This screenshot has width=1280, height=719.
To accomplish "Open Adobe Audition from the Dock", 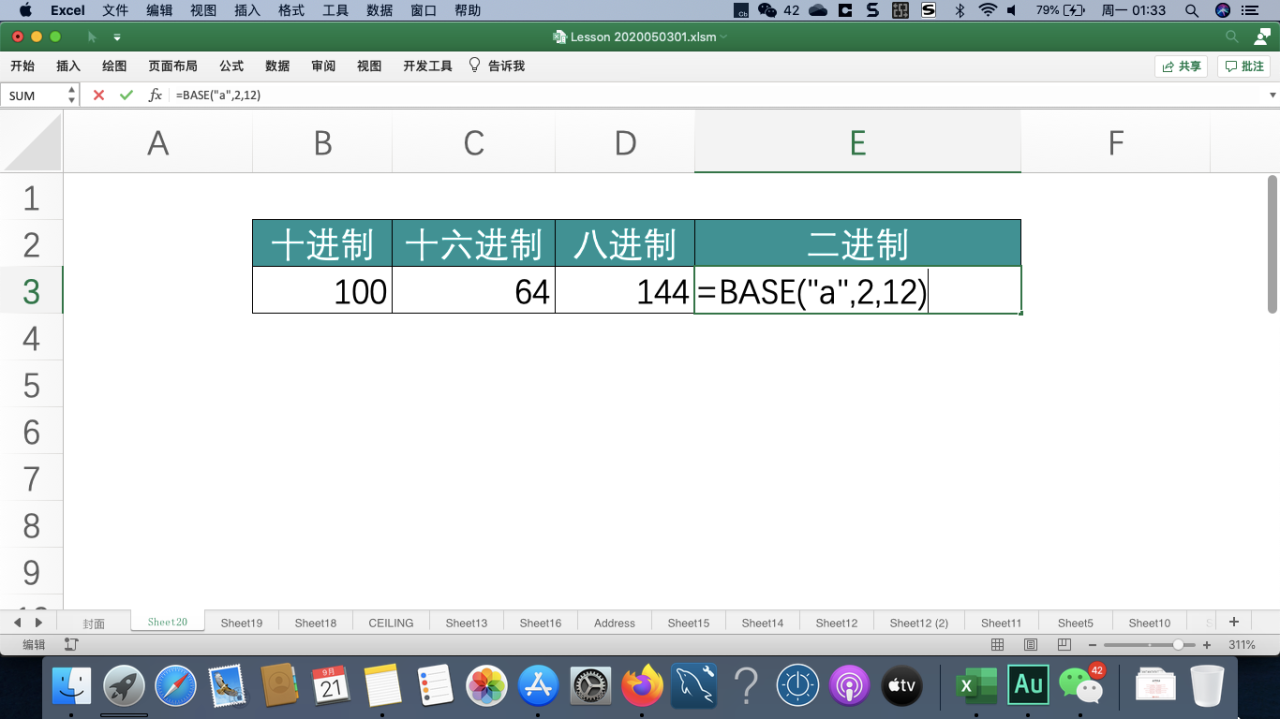I will [x=1028, y=686].
